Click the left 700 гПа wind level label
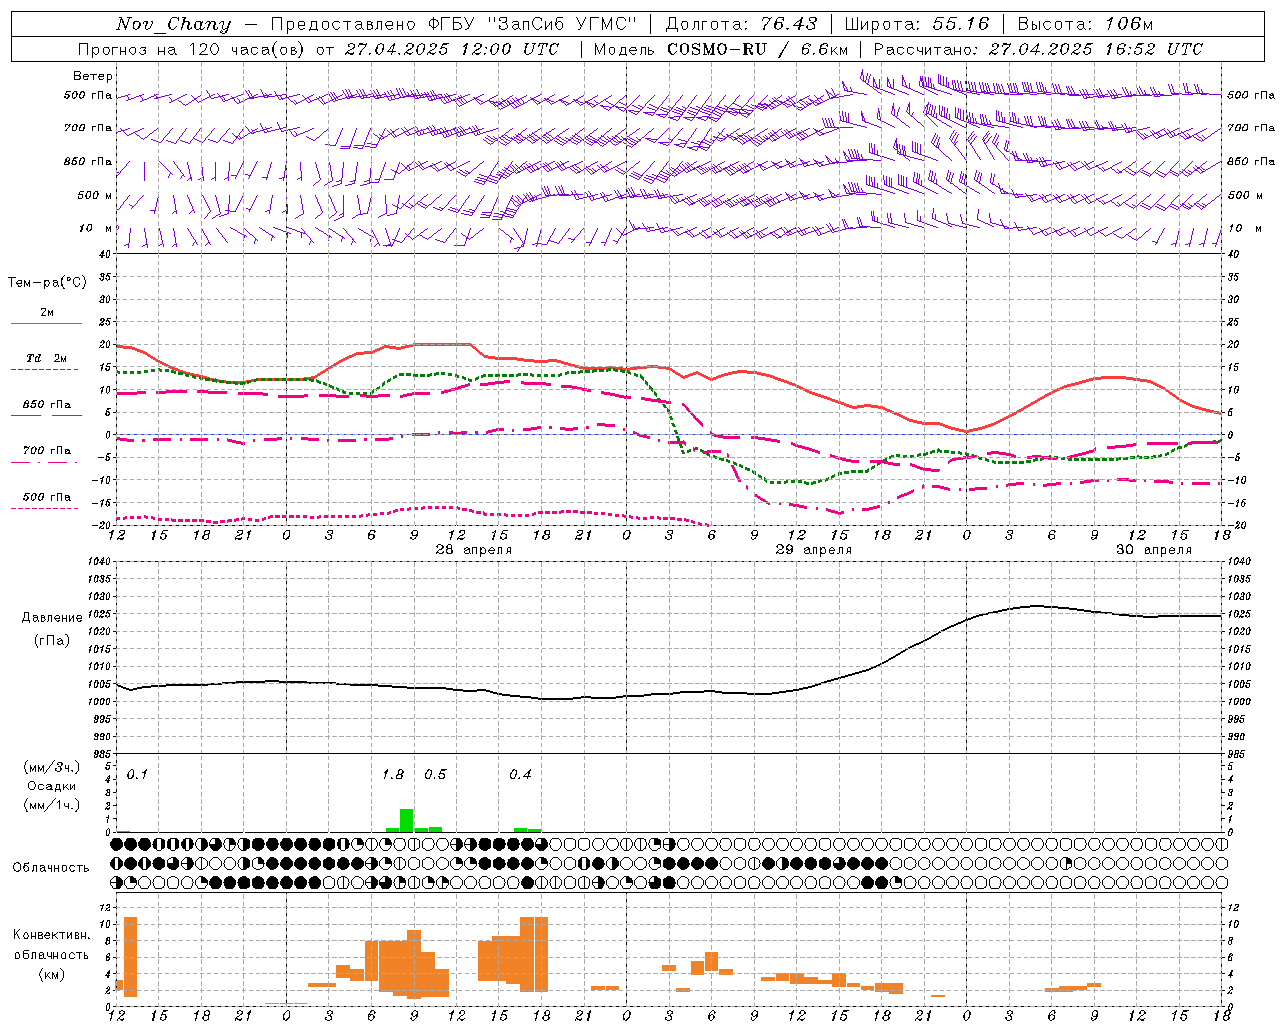Screen dimensions: 1280x1024 pyautogui.click(x=88, y=128)
